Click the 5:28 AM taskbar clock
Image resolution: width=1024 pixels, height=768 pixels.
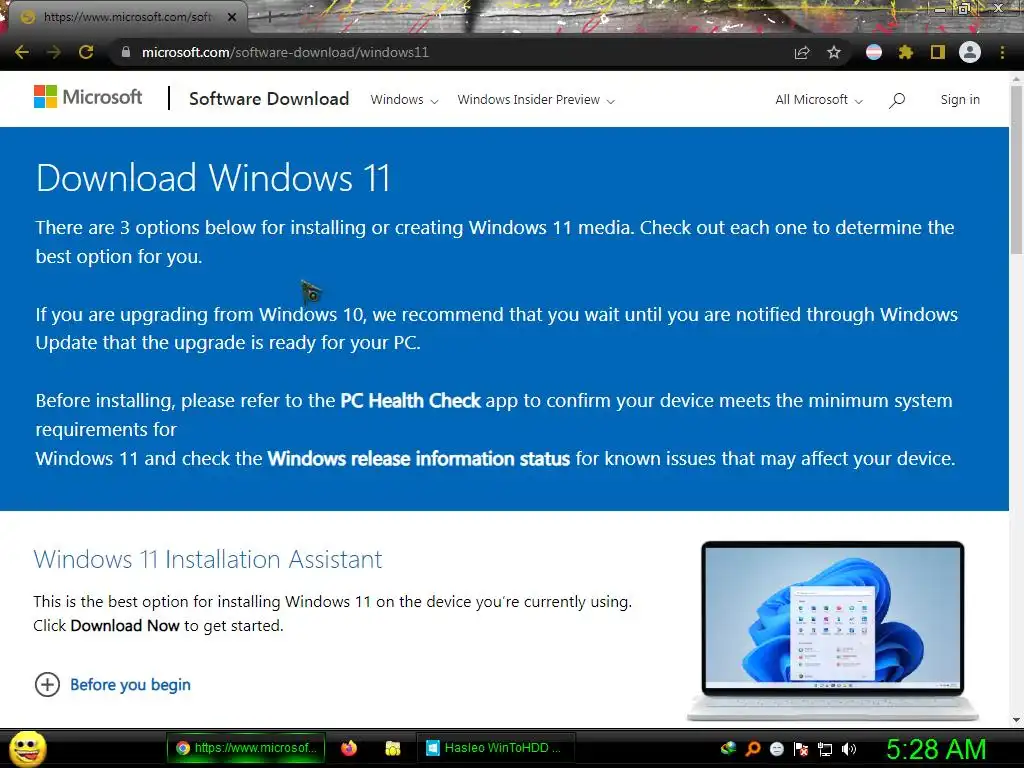click(935, 749)
